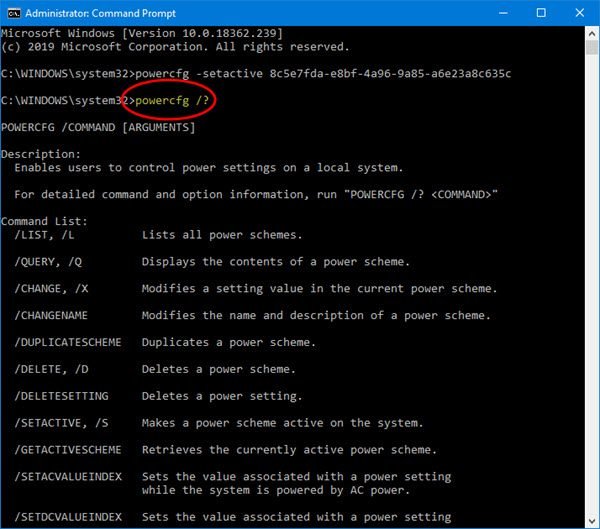Viewport: 600px width, 529px height.
Task: Click the scrollbar down arrow
Action: (592, 521)
